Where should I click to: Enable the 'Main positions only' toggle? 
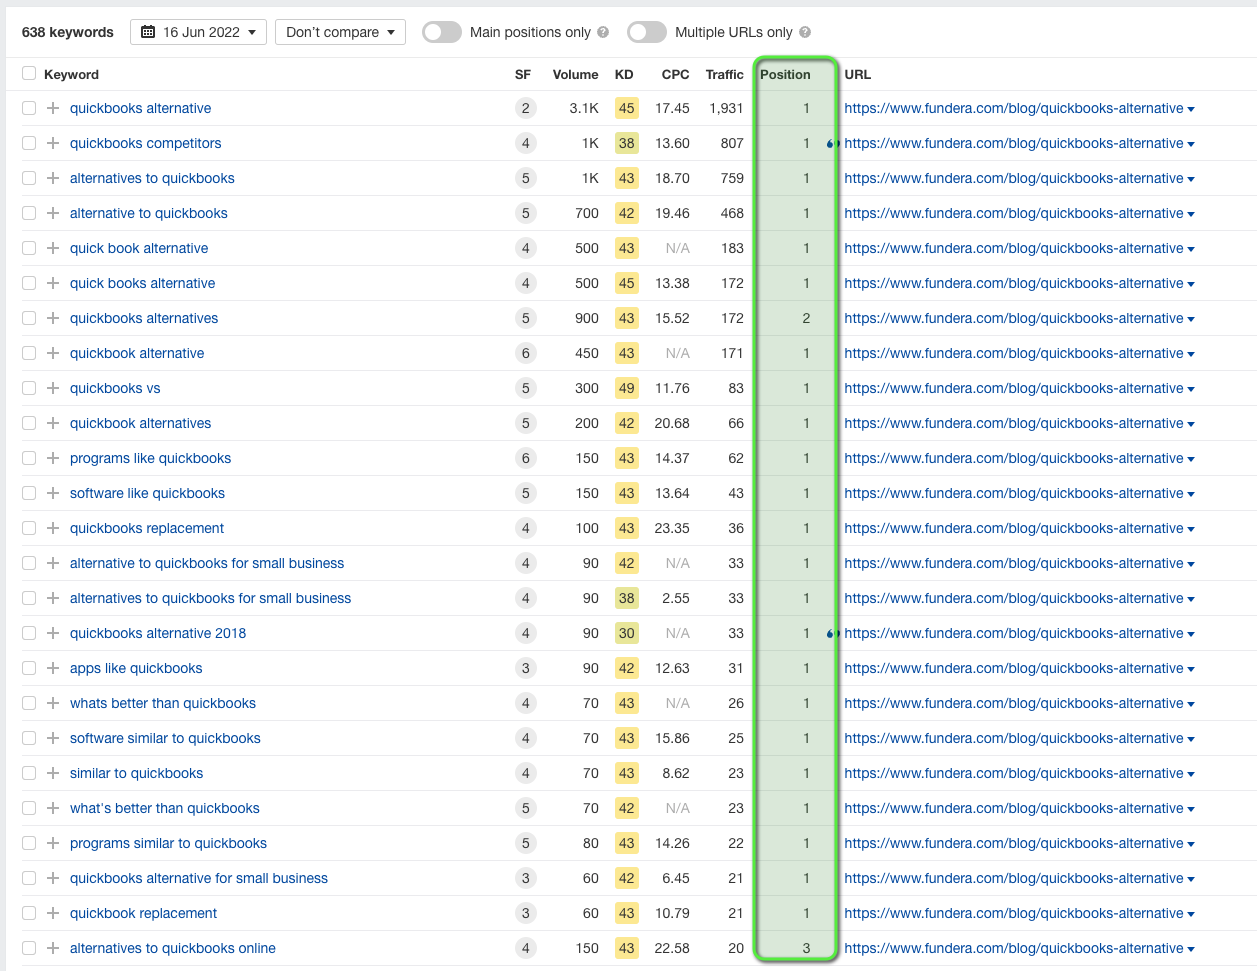coord(442,32)
